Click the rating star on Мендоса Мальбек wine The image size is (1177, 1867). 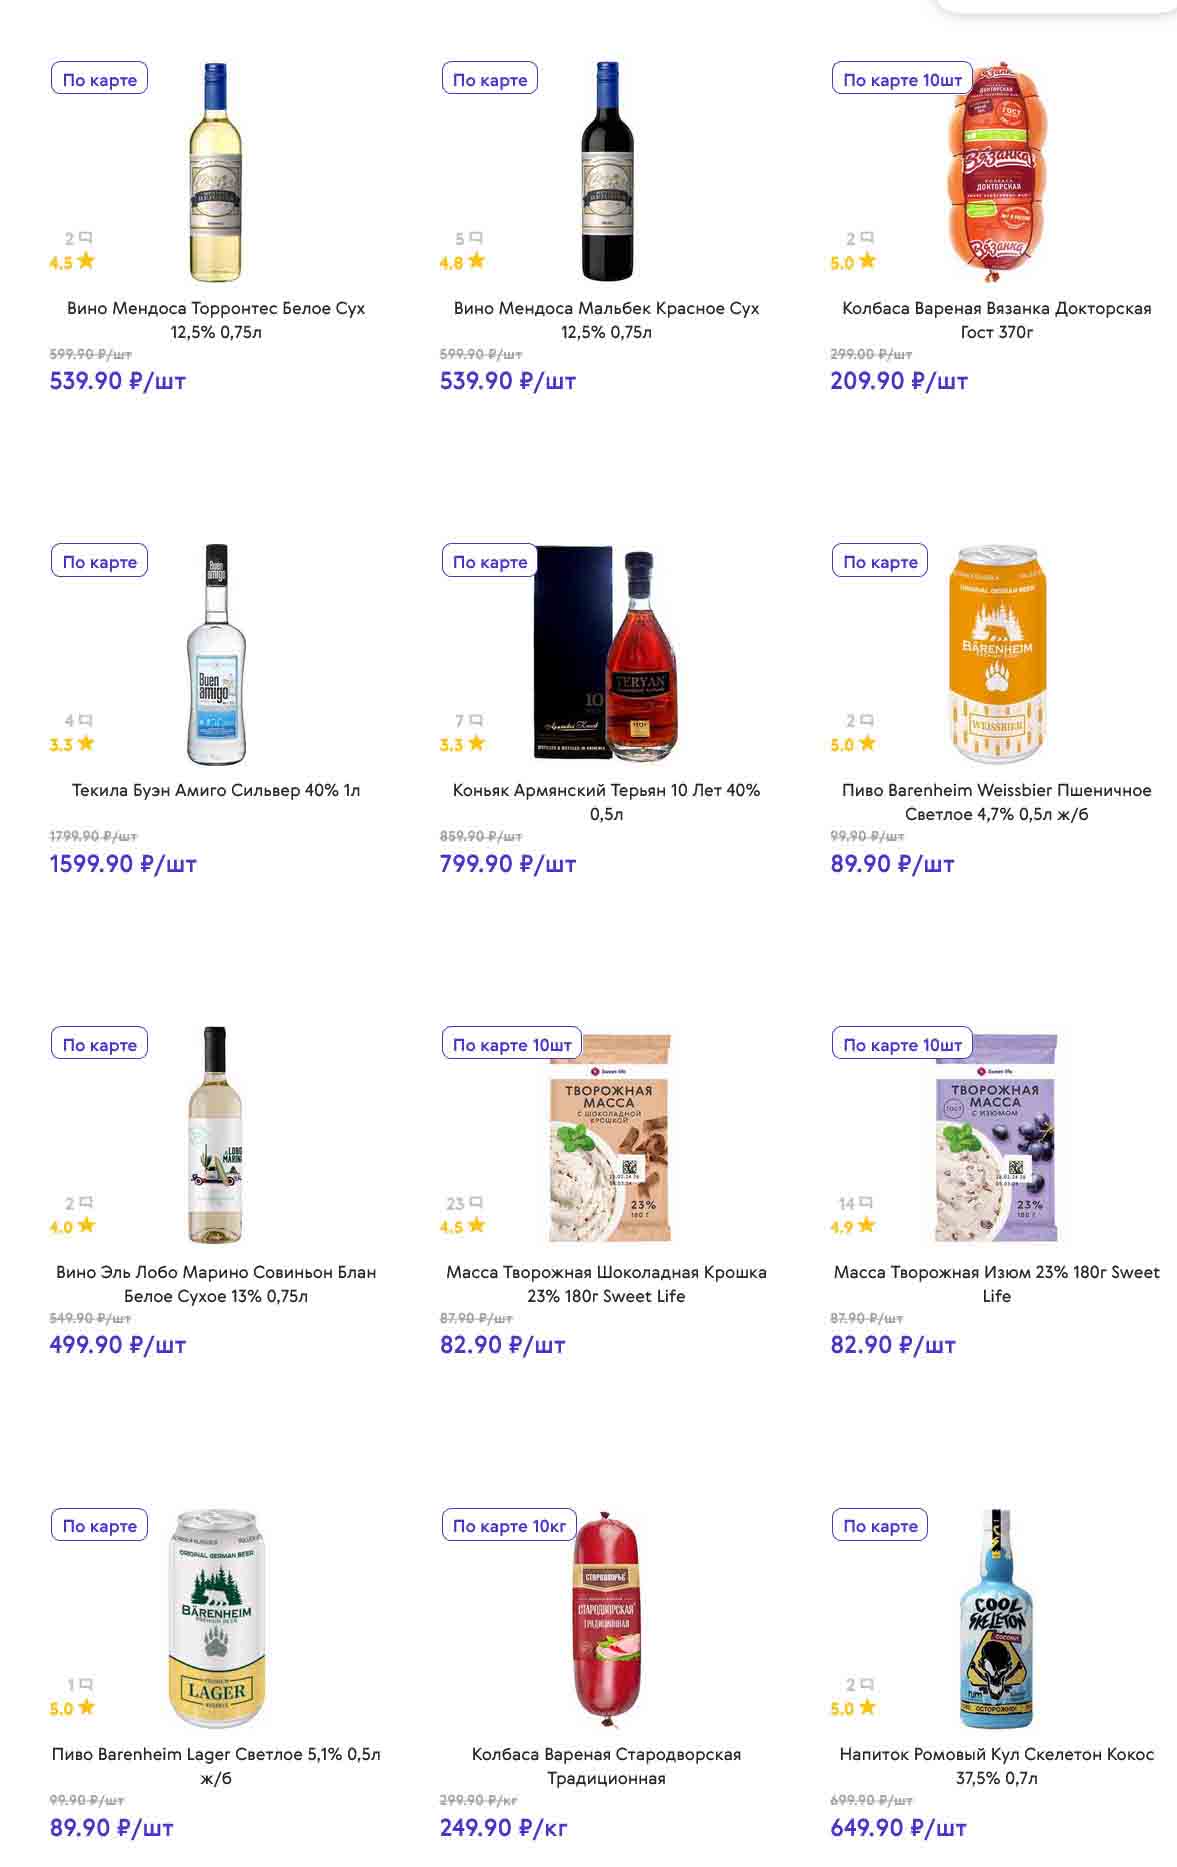[476, 261]
